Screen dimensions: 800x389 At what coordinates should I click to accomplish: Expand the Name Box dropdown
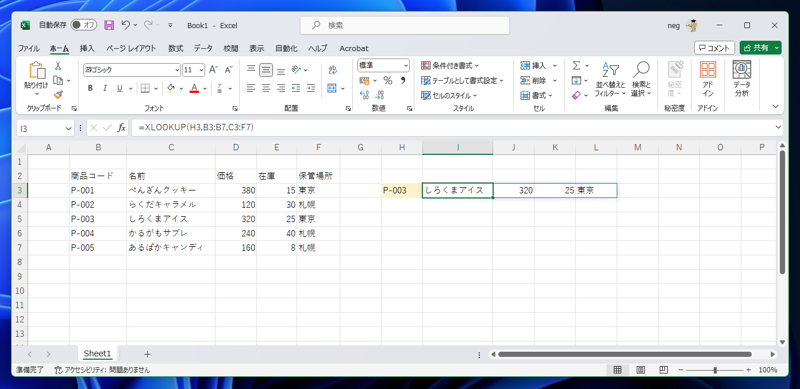69,129
